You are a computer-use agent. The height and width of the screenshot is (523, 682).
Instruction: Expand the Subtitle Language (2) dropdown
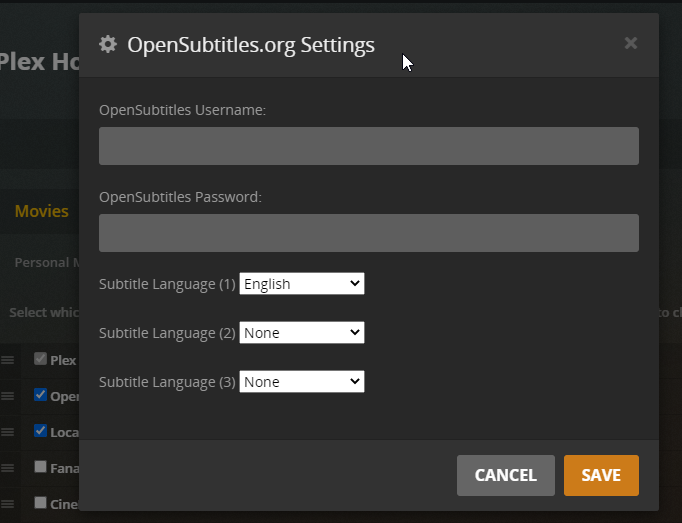[x=302, y=333]
